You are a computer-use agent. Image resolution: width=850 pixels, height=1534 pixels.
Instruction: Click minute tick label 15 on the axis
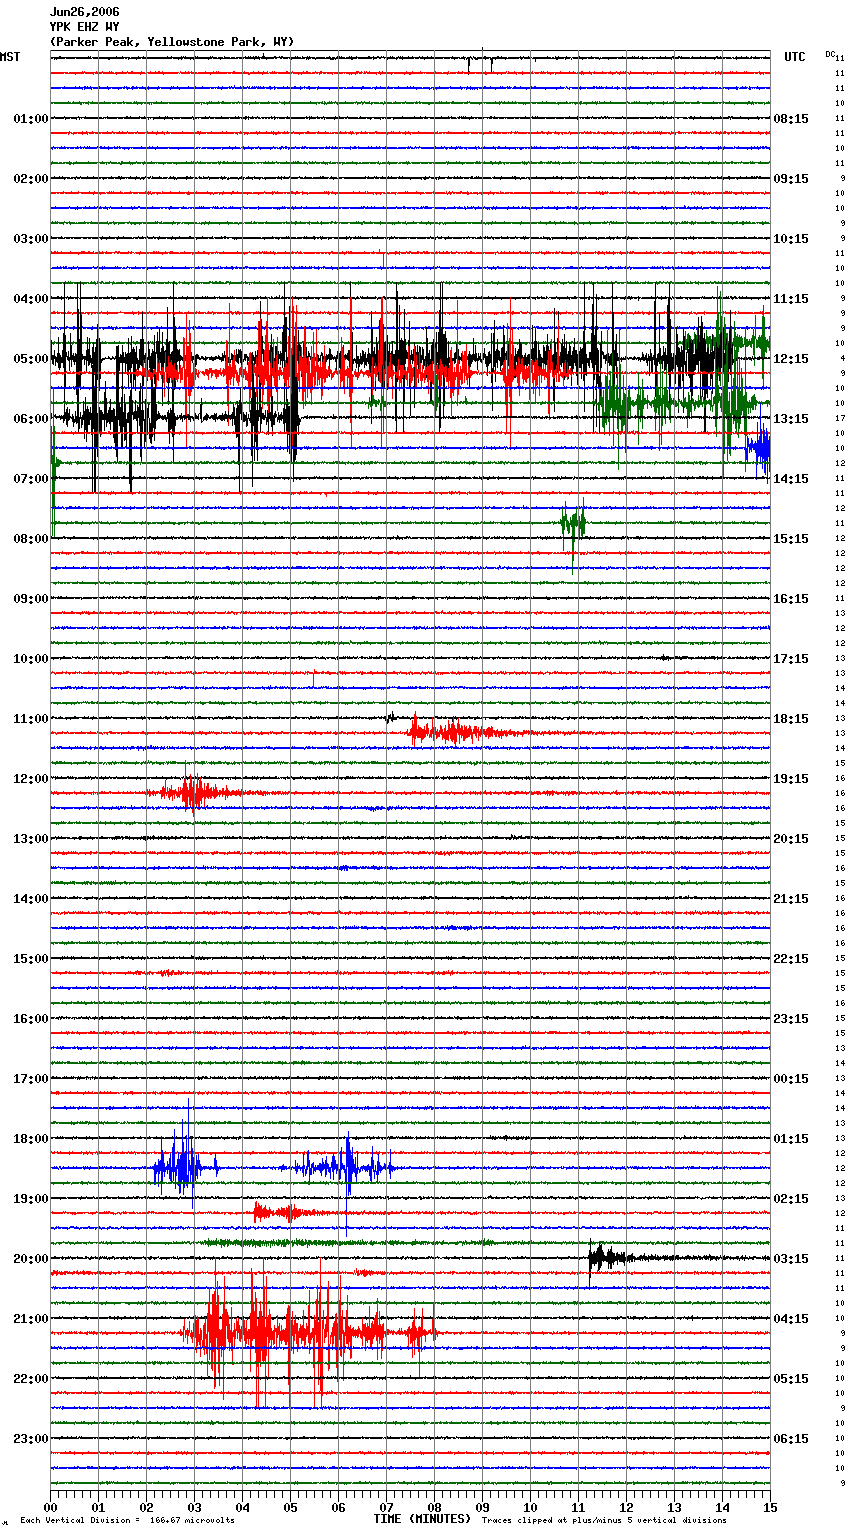click(x=770, y=1506)
